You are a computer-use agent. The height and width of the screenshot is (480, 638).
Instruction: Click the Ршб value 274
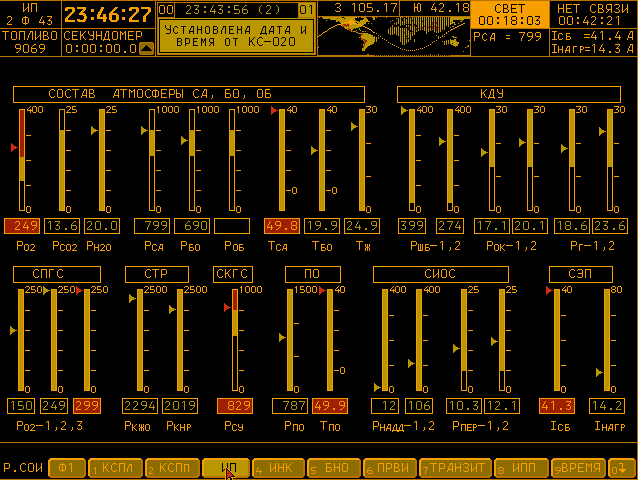click(x=450, y=226)
